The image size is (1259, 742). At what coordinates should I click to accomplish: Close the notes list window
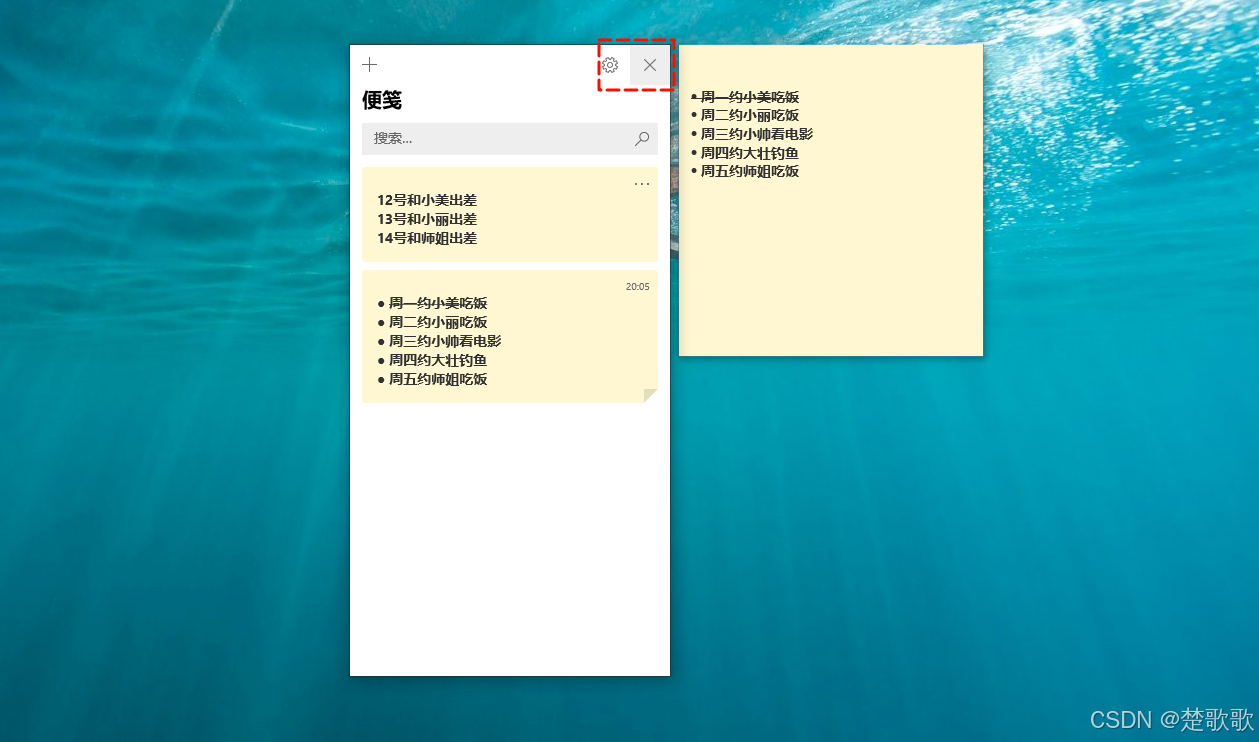pos(650,65)
